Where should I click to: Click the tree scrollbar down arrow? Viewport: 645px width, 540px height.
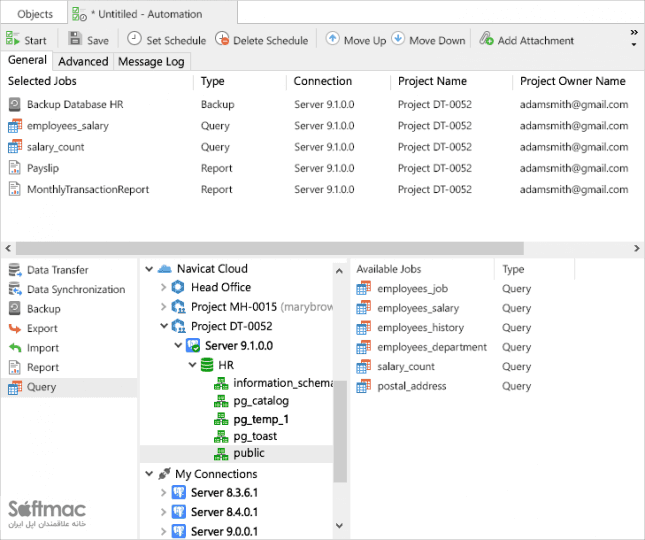click(x=339, y=526)
